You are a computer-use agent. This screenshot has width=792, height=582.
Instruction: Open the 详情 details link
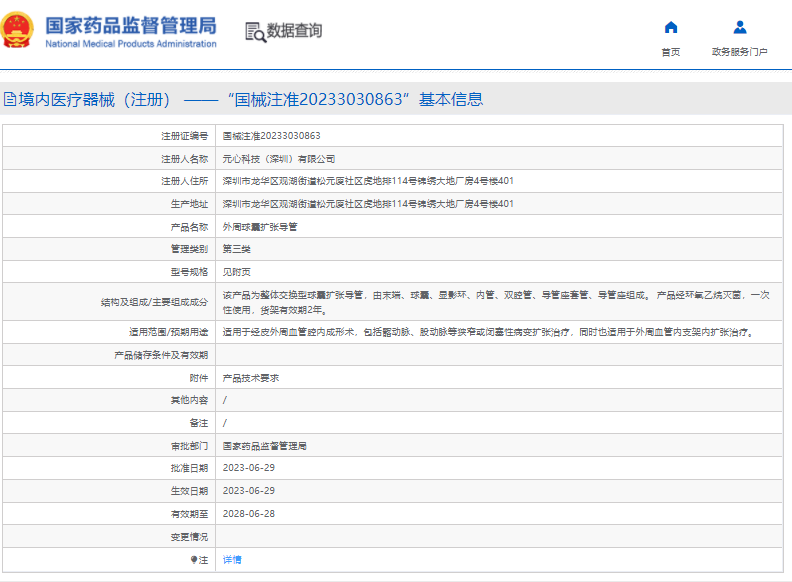coord(232,560)
